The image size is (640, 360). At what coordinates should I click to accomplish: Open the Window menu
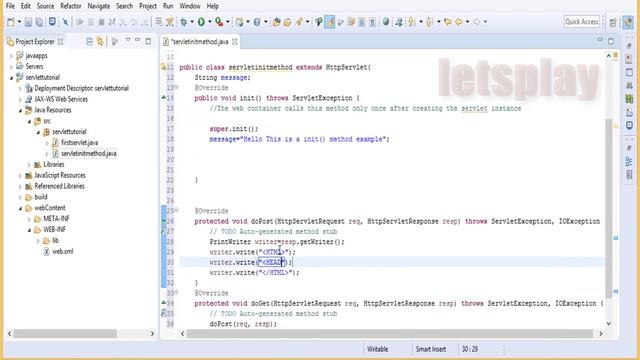(x=190, y=6)
